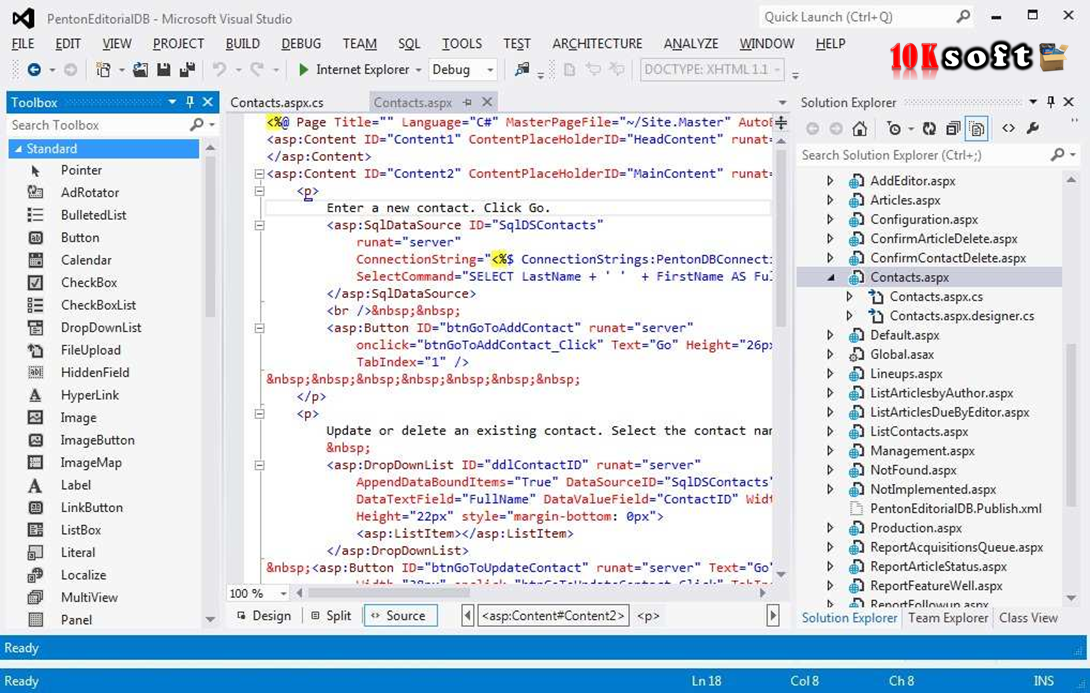The height and width of the screenshot is (693, 1090).
Task: Click the Find in Files toolbar icon
Action: pos(521,69)
